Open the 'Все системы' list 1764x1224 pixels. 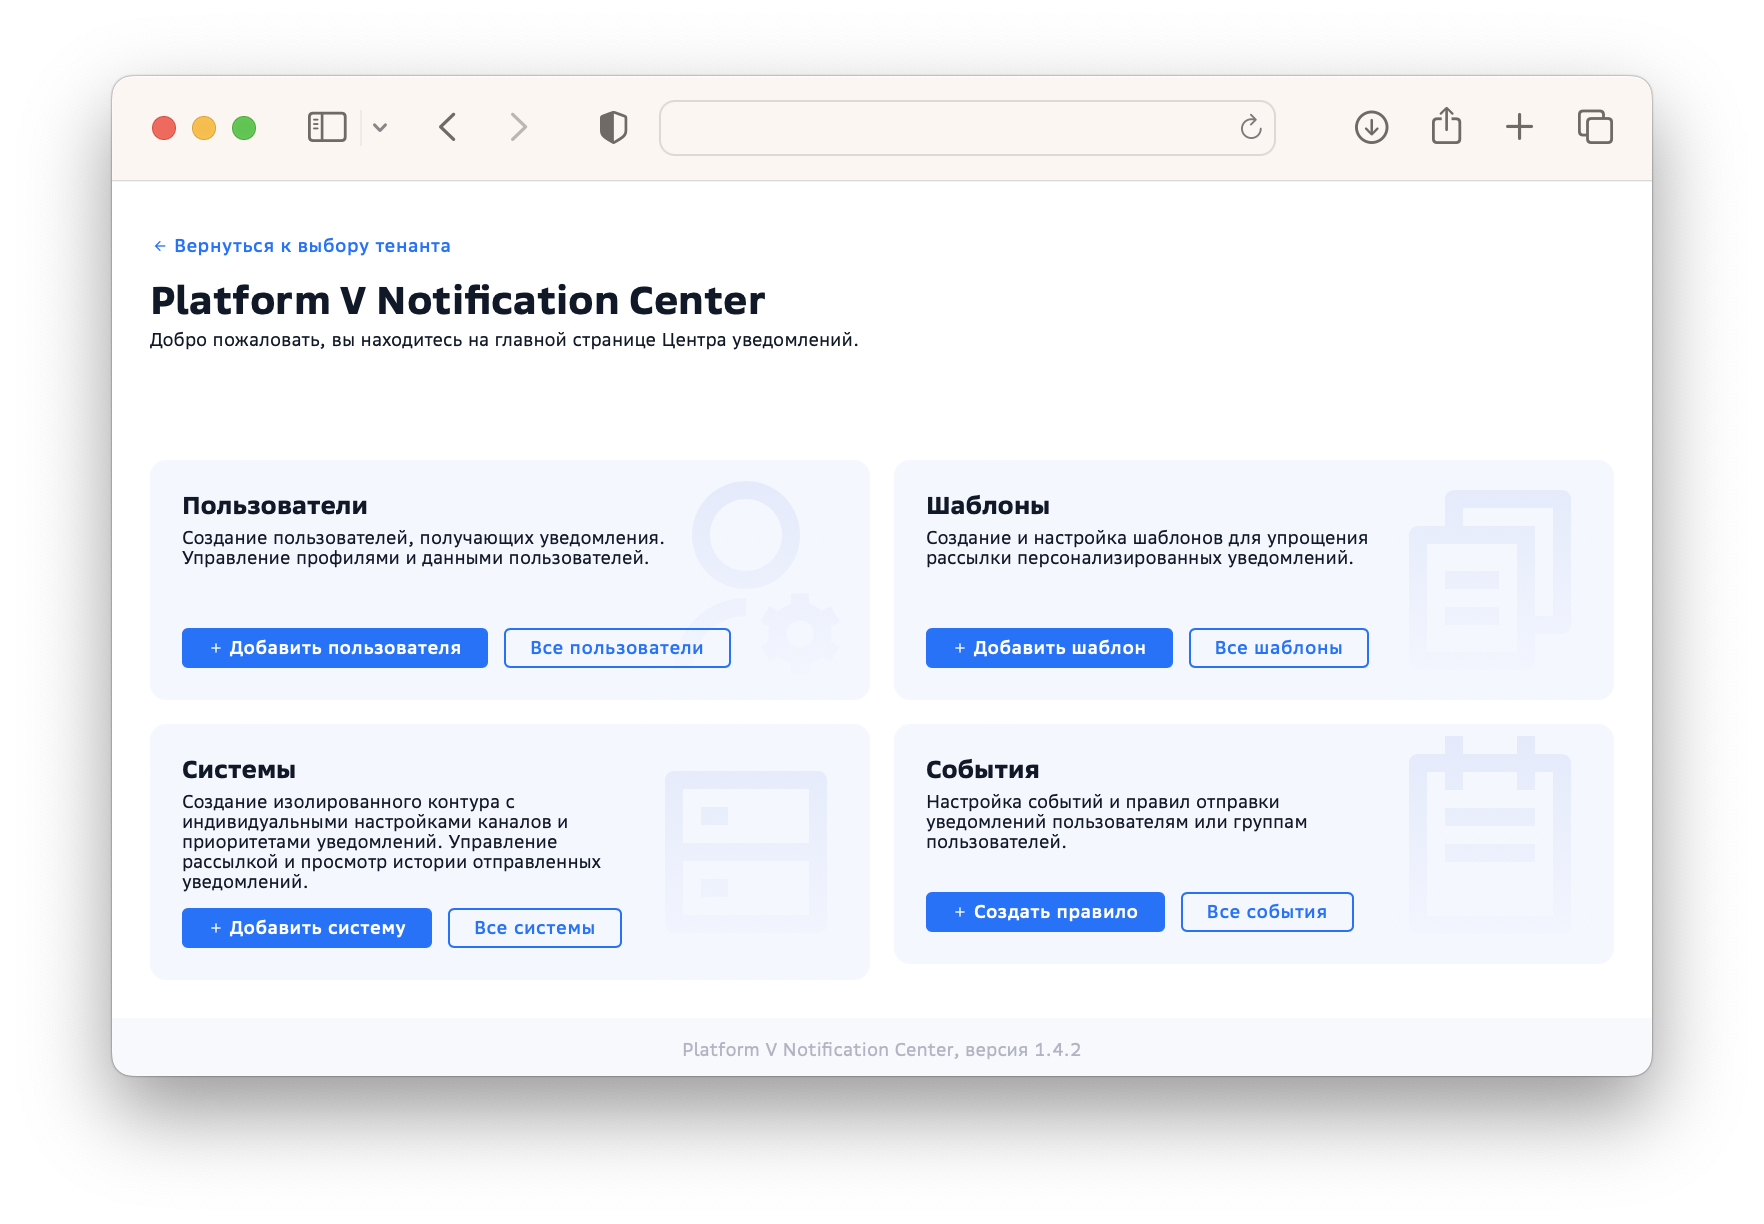coord(535,928)
